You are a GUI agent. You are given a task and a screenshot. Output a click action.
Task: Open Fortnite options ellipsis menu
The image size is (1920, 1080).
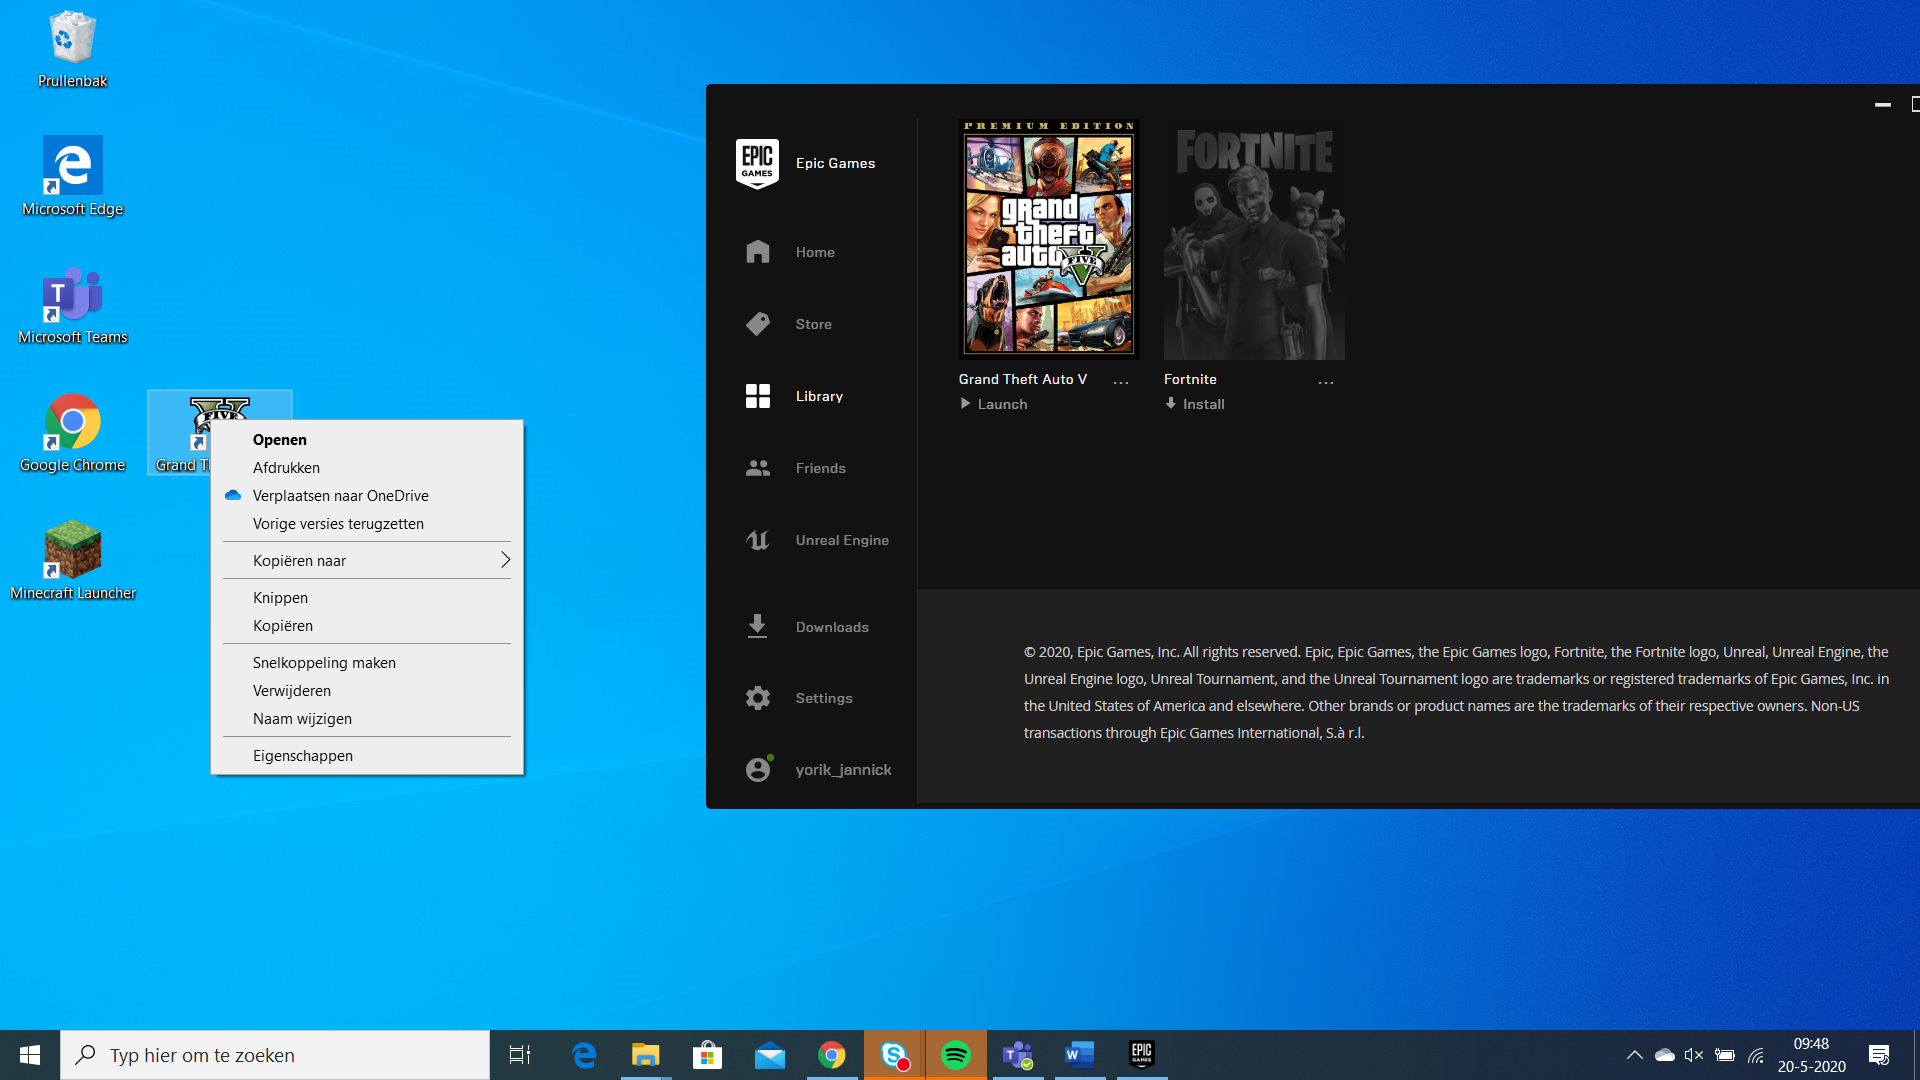[x=1326, y=382]
